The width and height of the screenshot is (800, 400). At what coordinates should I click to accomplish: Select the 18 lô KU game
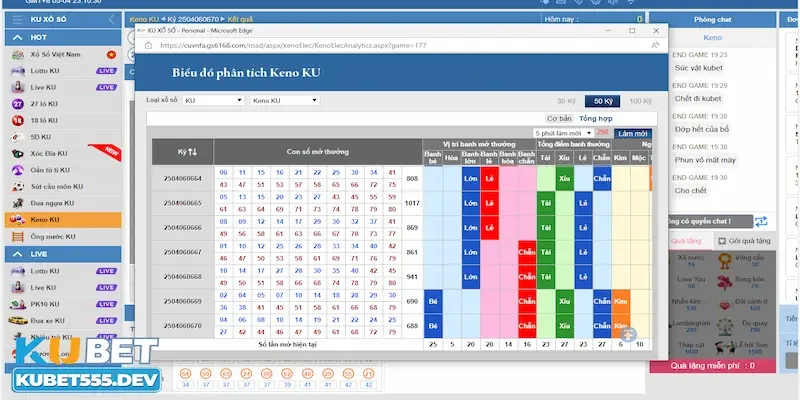(x=63, y=120)
